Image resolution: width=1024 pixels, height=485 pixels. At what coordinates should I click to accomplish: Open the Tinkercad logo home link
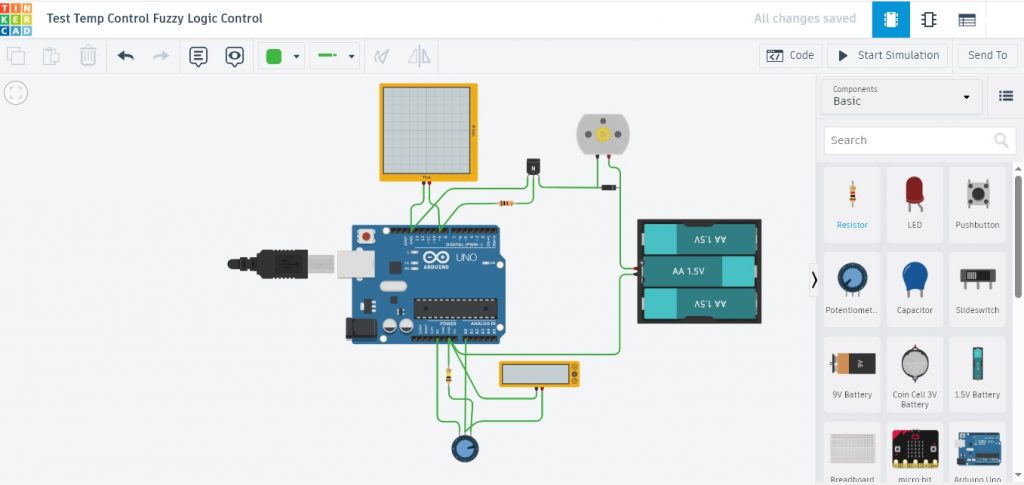pos(16,19)
